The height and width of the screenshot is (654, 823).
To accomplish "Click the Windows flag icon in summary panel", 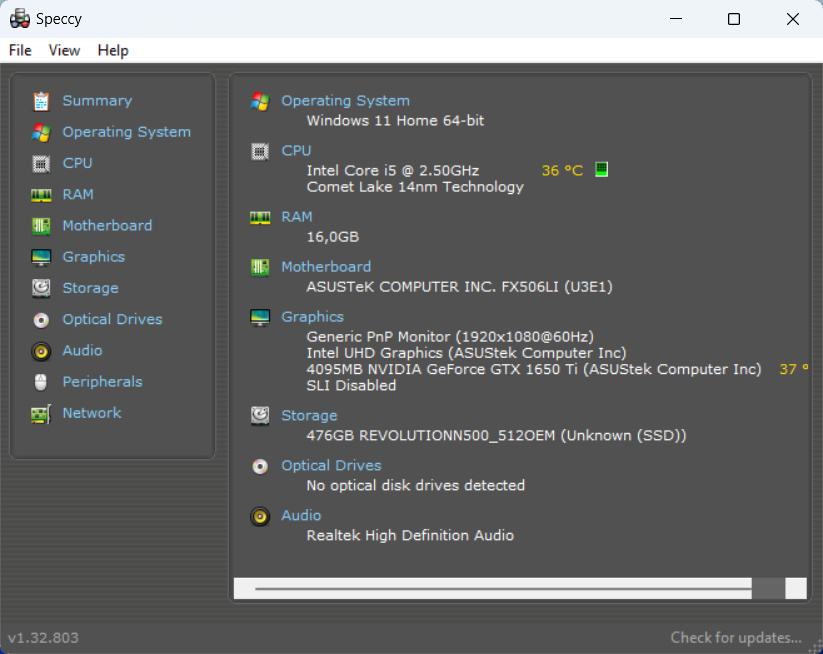I will point(260,101).
